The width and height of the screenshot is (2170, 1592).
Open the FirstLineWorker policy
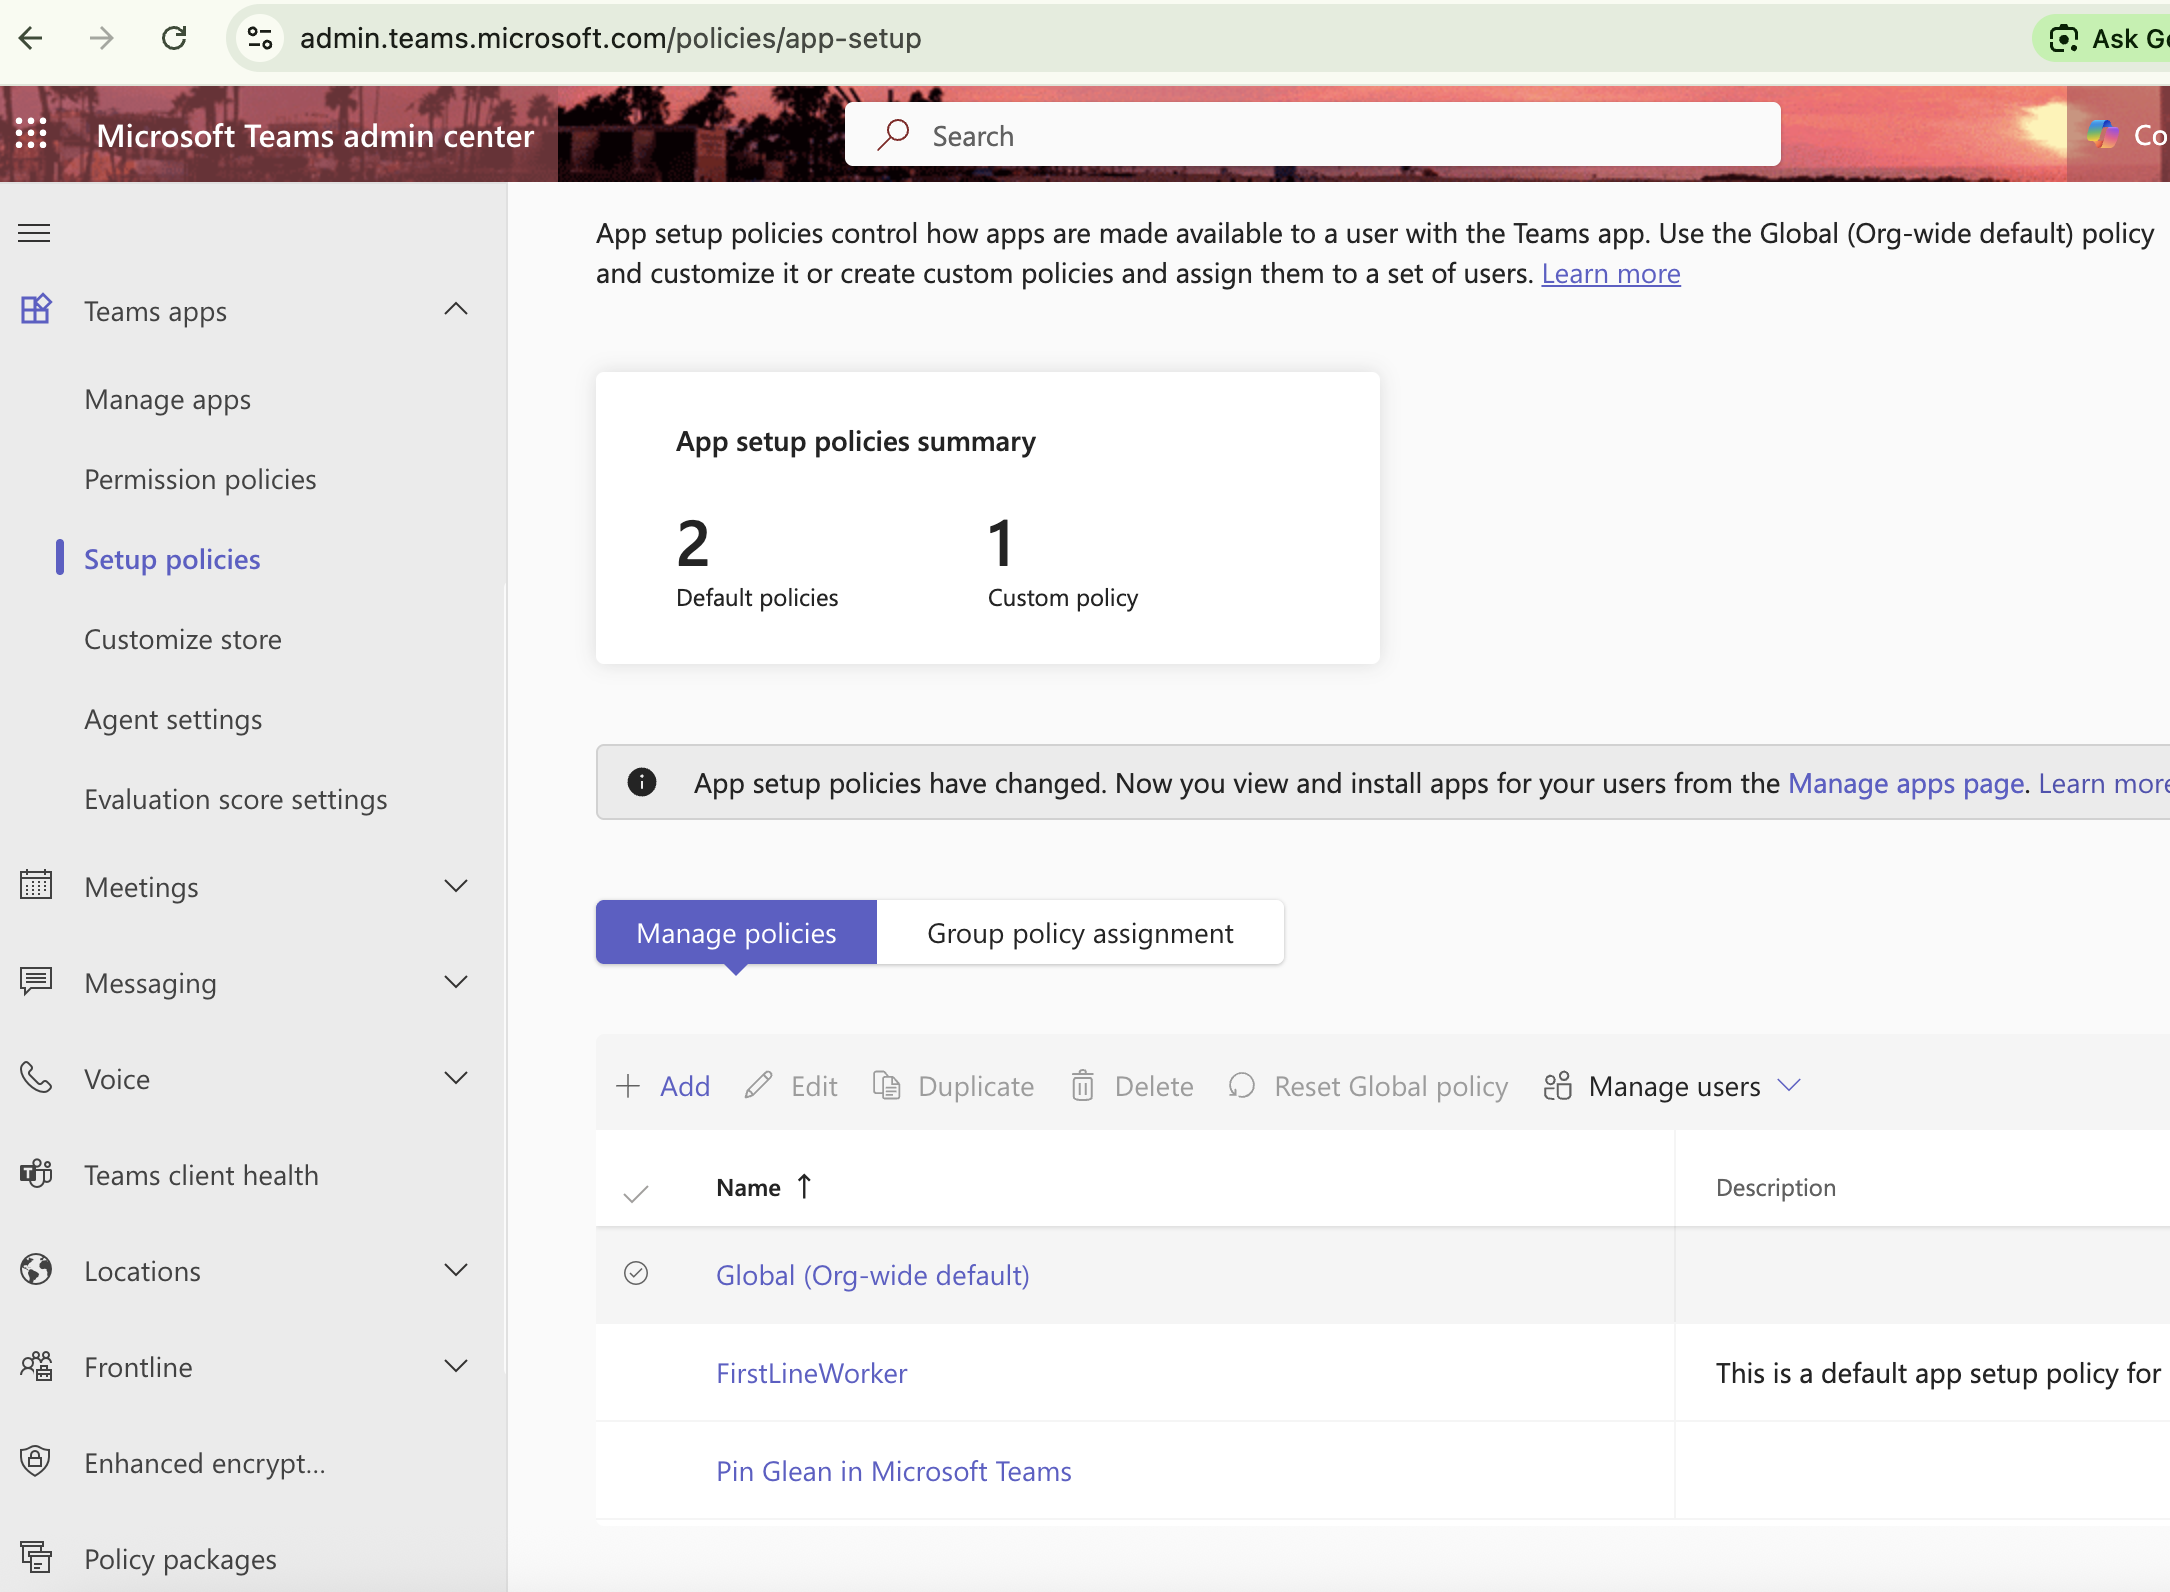(811, 1373)
